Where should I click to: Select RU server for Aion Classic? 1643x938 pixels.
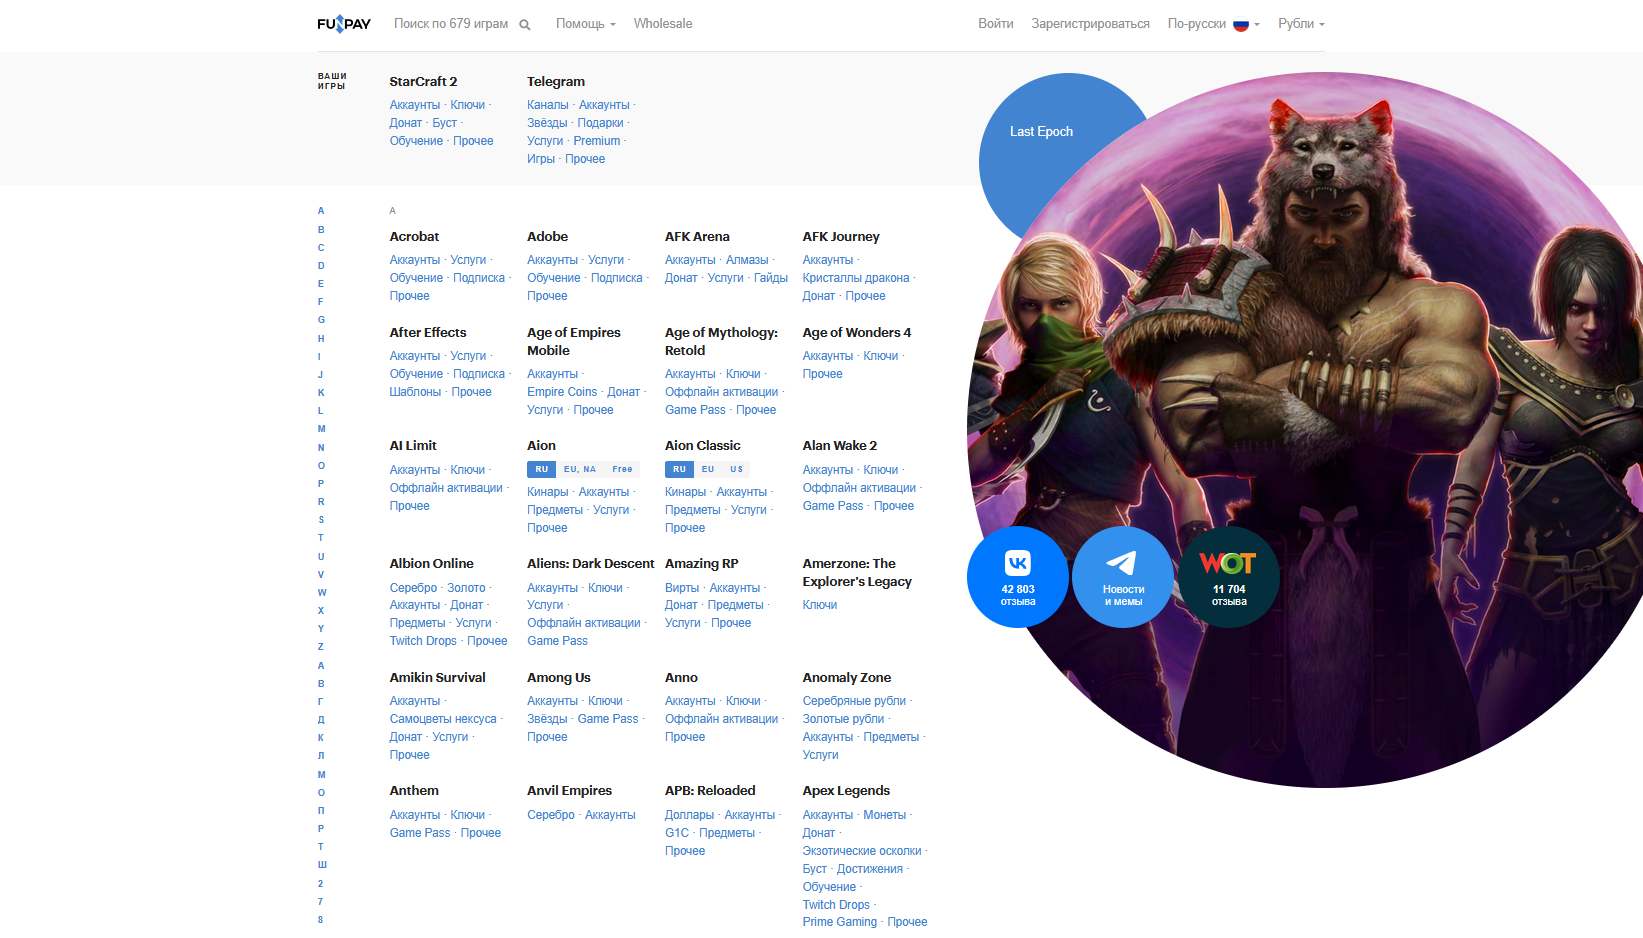tap(679, 469)
